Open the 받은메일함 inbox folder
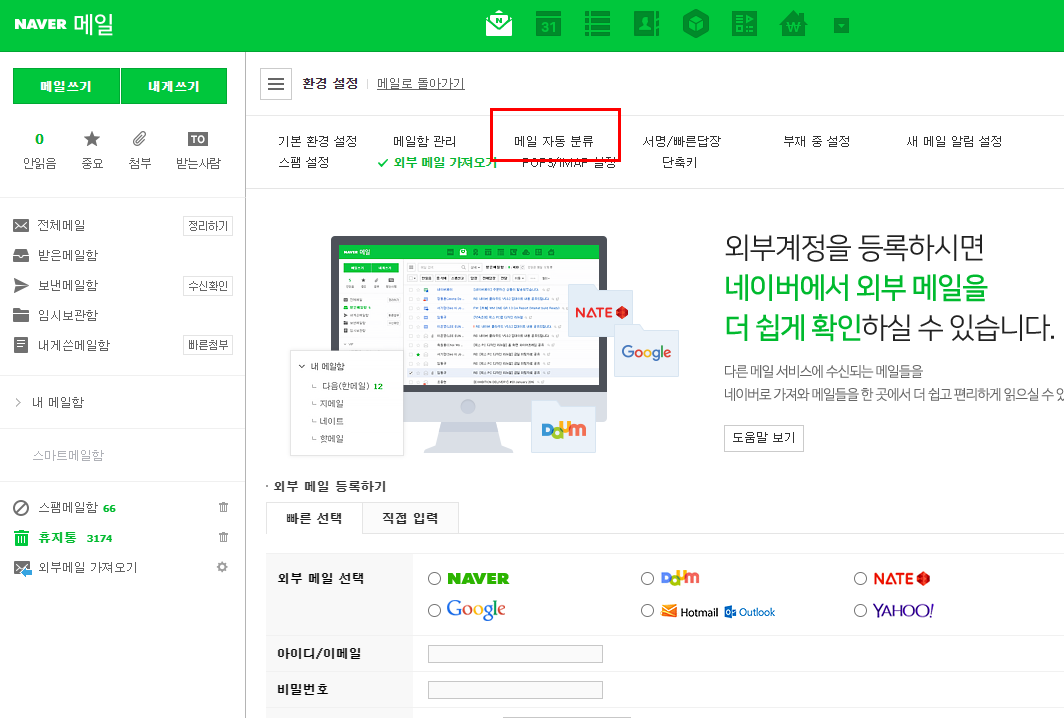Viewport: 1064px width, 718px height. (67, 255)
